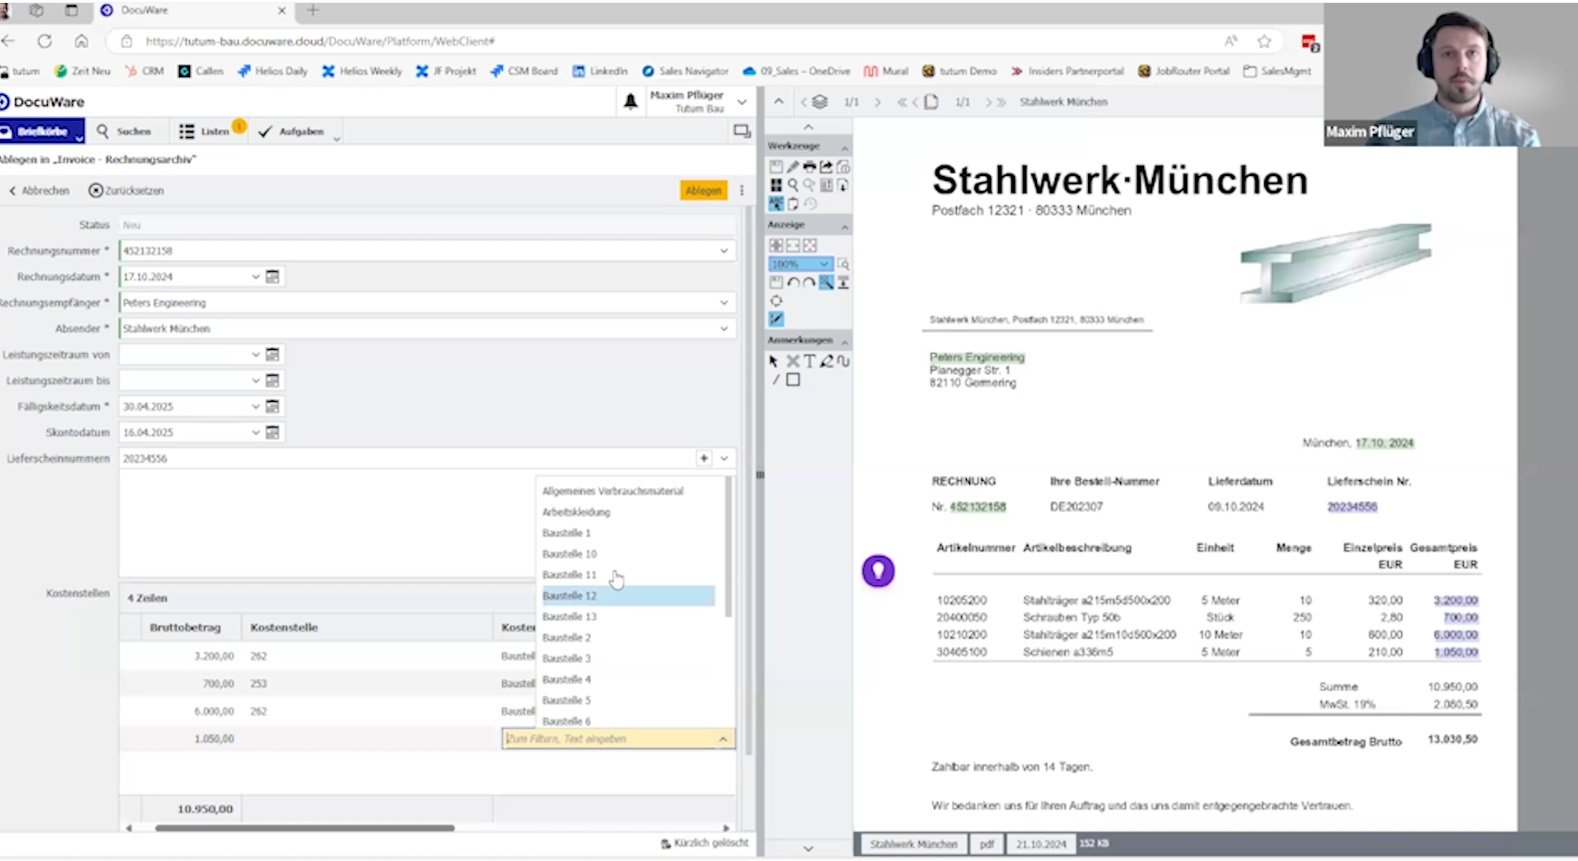
Task: Collapse the Anmerkungen section
Action: point(845,342)
